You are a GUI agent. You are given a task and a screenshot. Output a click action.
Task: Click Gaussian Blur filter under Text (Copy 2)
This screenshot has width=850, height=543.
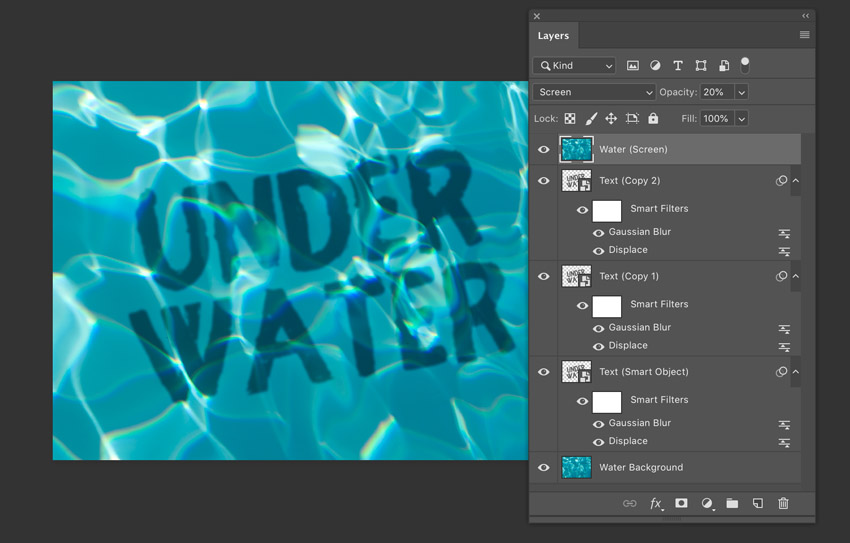point(640,232)
